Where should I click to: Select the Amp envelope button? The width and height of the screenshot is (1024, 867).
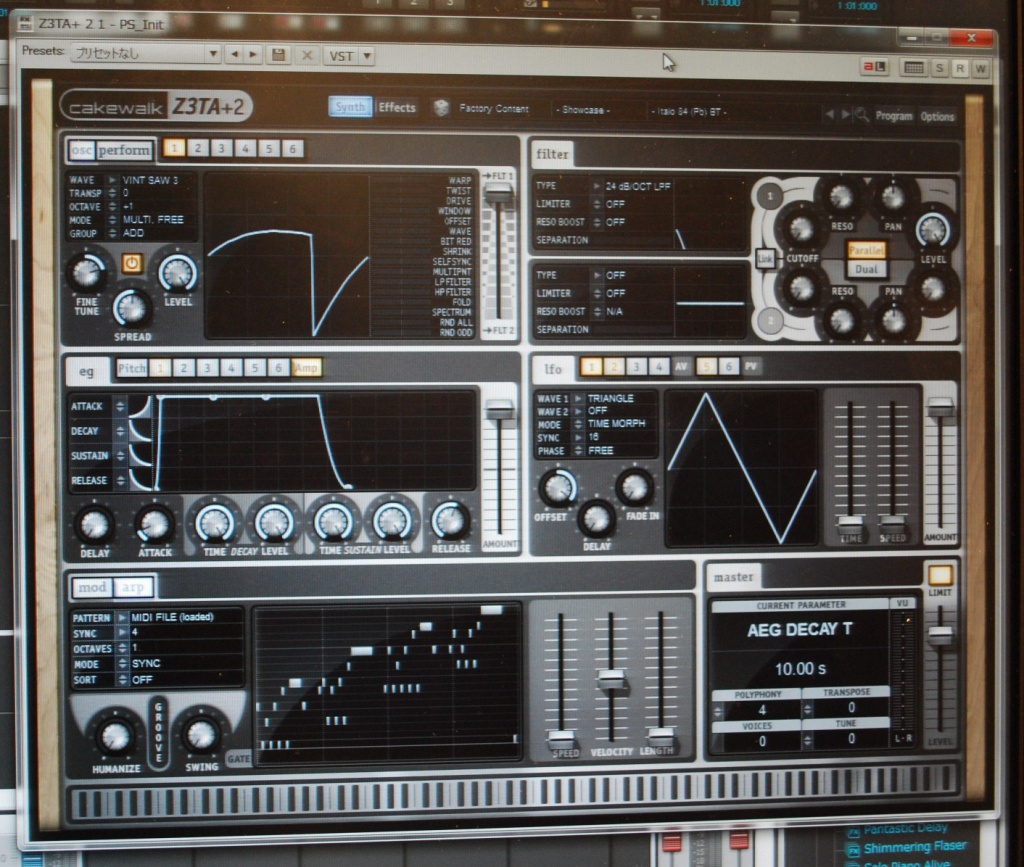pyautogui.click(x=306, y=368)
